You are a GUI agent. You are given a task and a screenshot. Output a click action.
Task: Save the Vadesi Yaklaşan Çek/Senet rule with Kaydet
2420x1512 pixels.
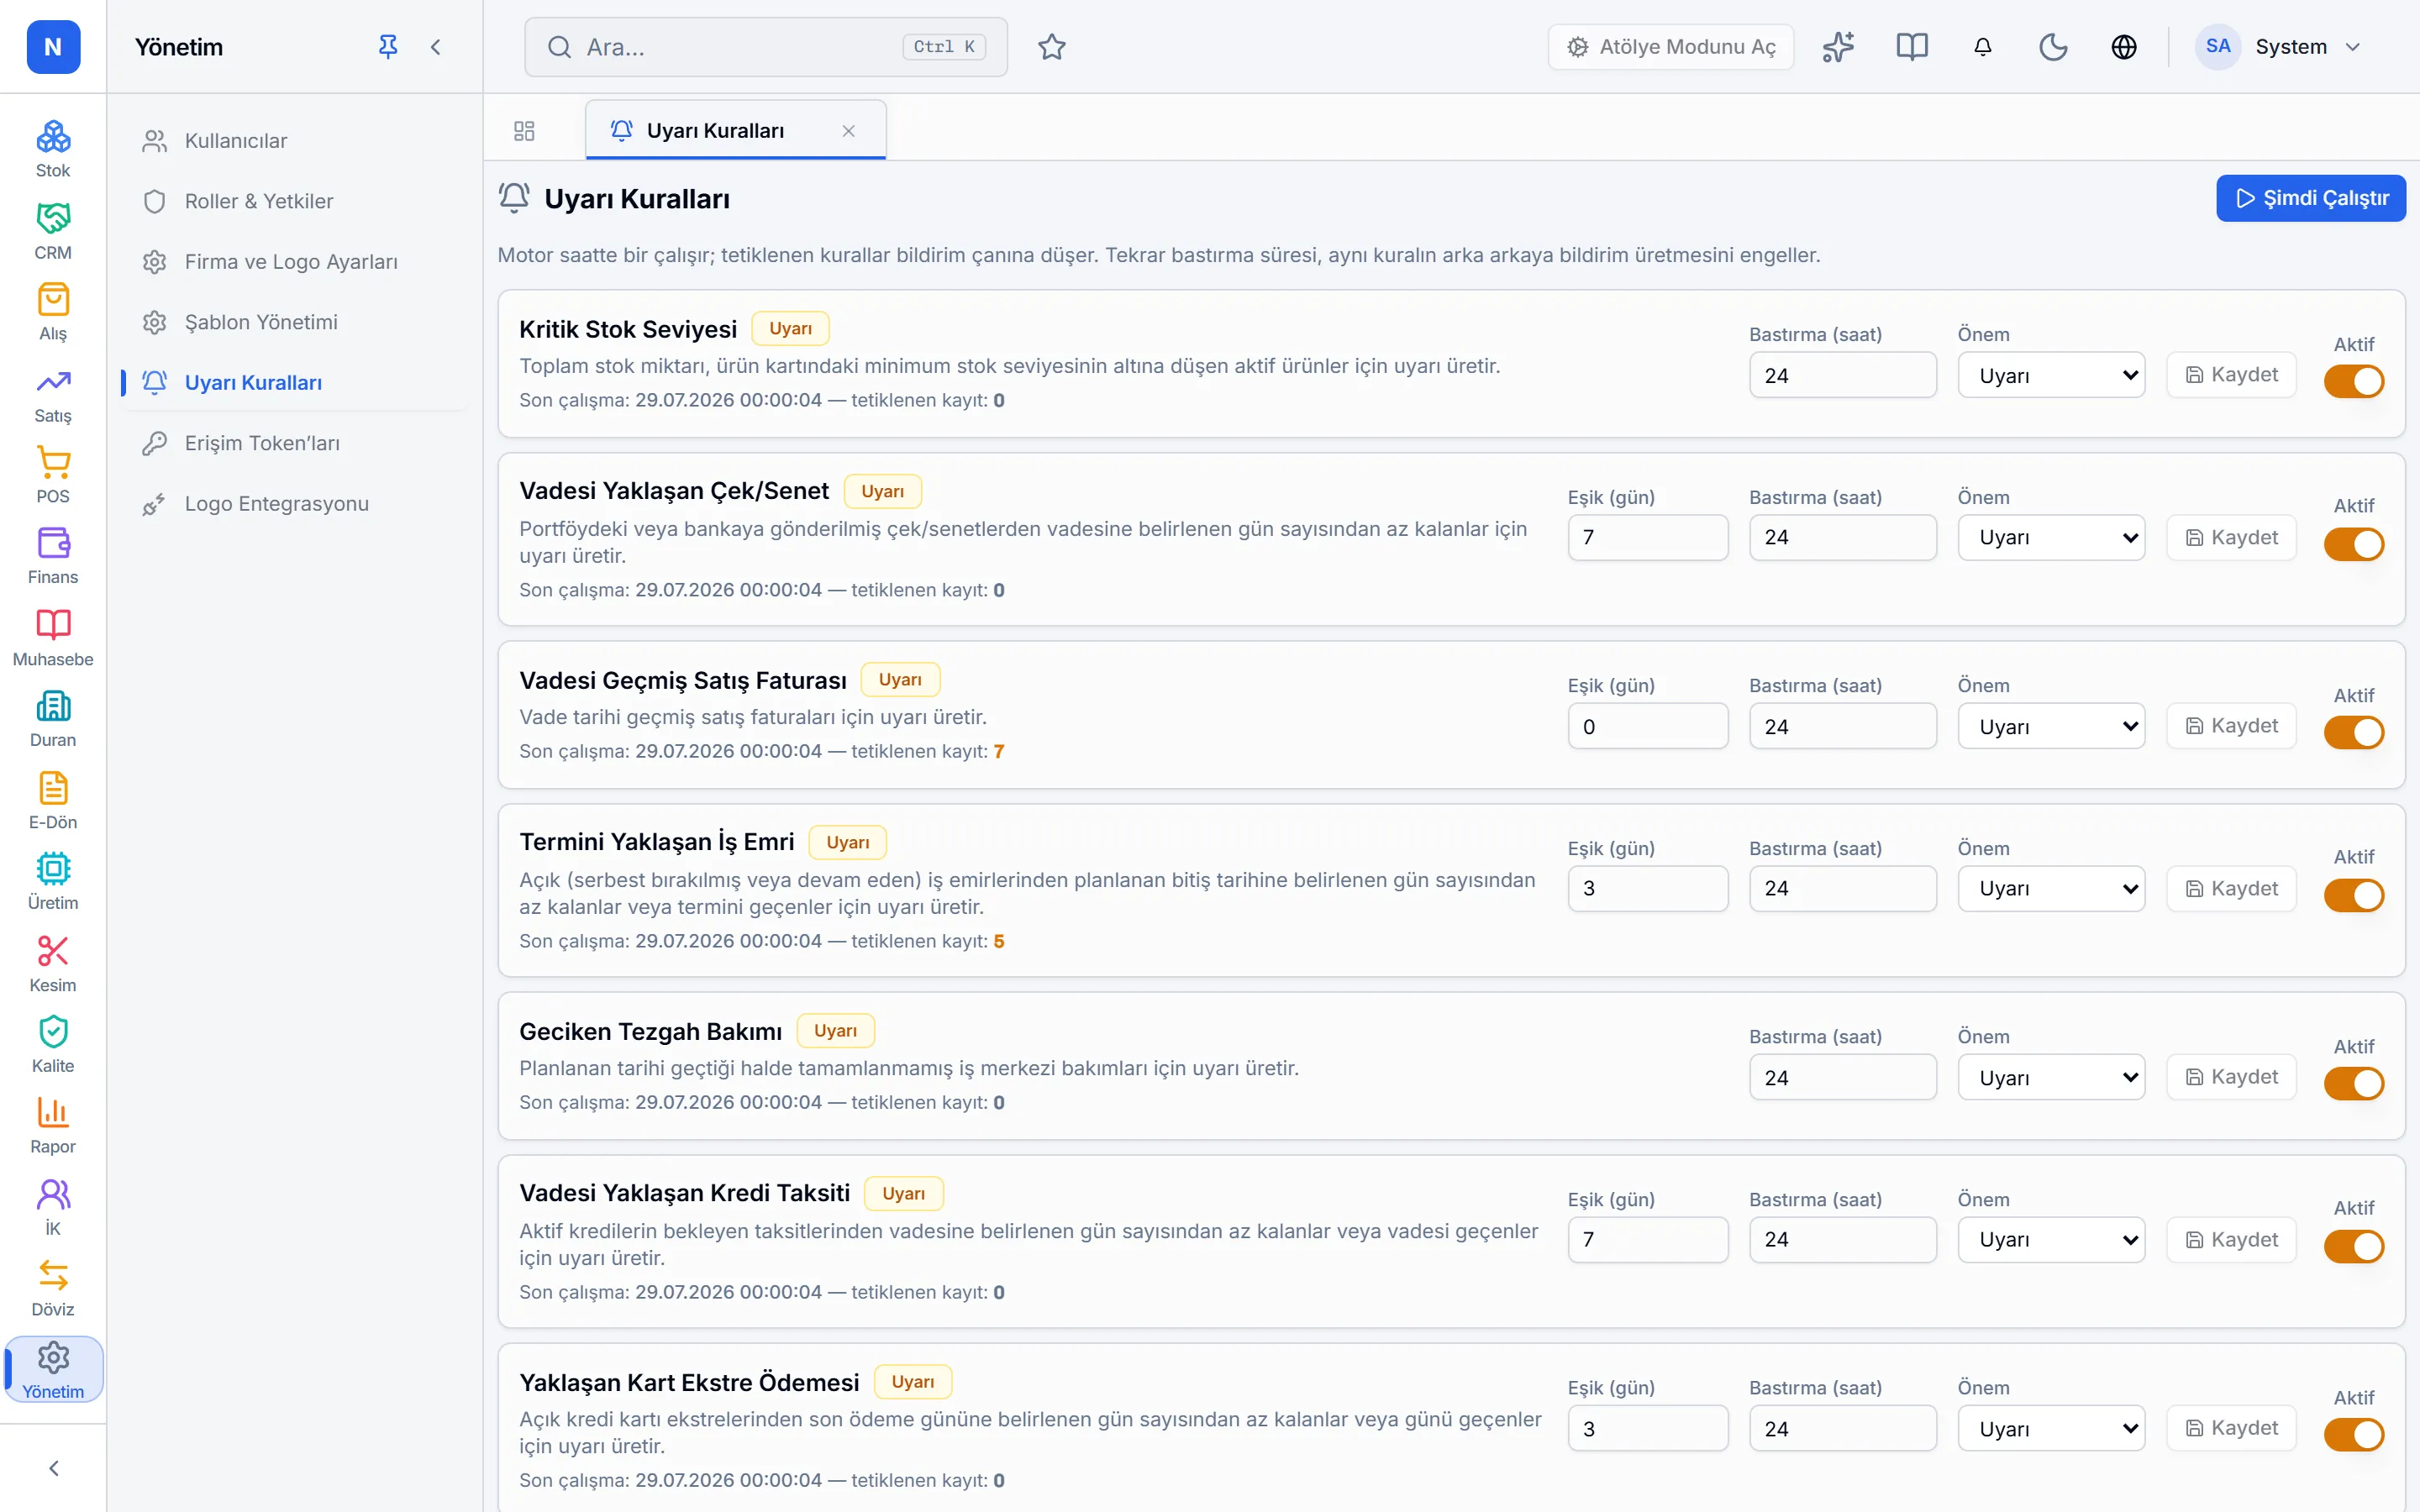point(2231,538)
